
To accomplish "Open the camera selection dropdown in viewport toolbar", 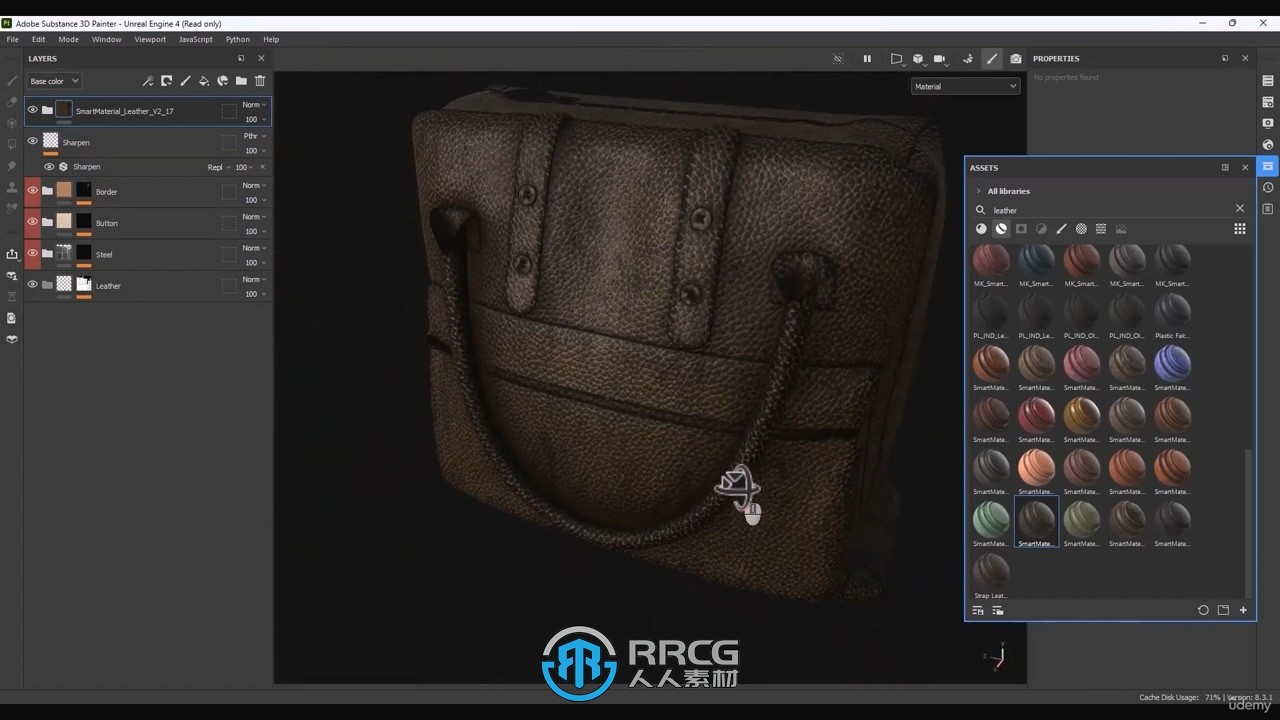I will (942, 60).
